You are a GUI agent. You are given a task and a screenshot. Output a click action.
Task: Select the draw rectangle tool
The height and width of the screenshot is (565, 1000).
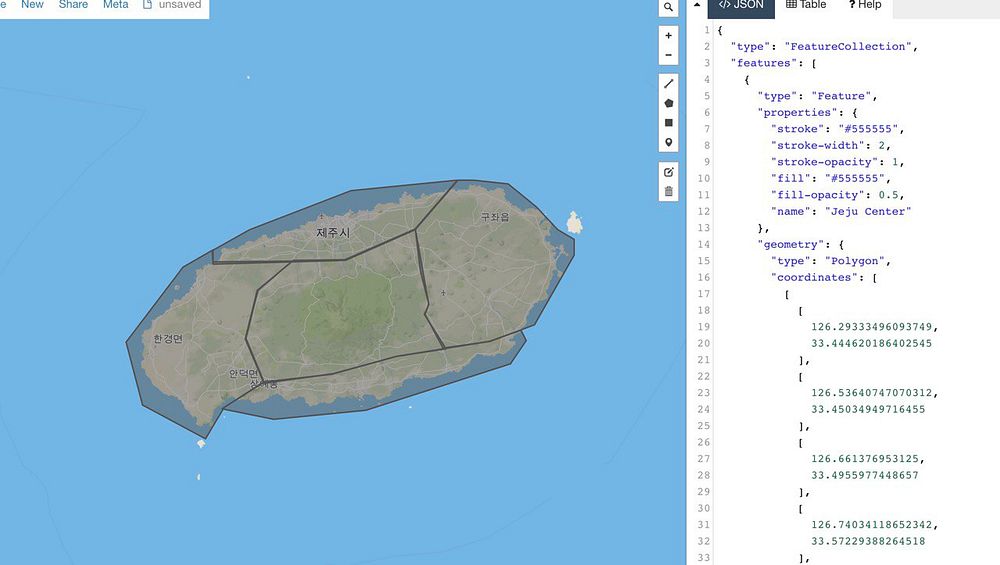(x=668, y=122)
